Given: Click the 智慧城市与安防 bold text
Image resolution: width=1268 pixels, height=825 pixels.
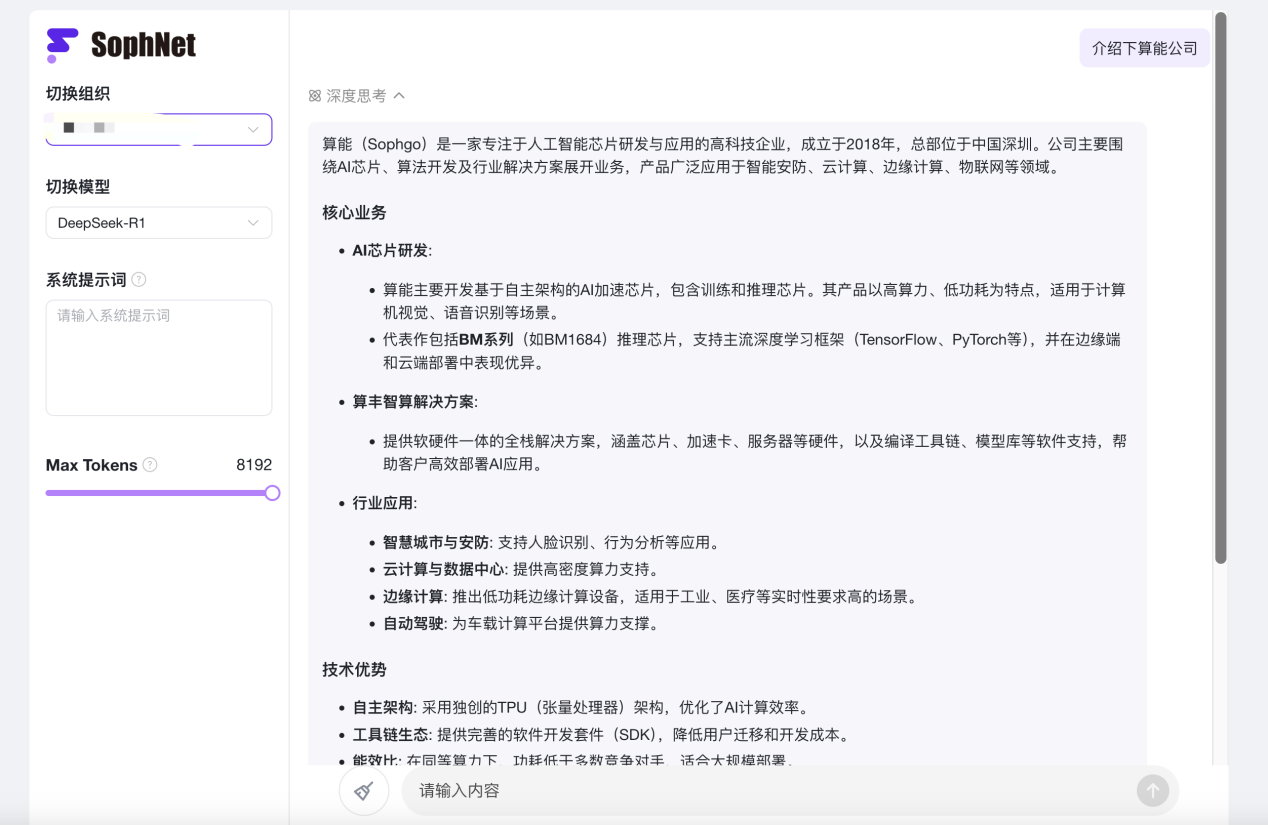Looking at the screenshot, I should [436, 543].
